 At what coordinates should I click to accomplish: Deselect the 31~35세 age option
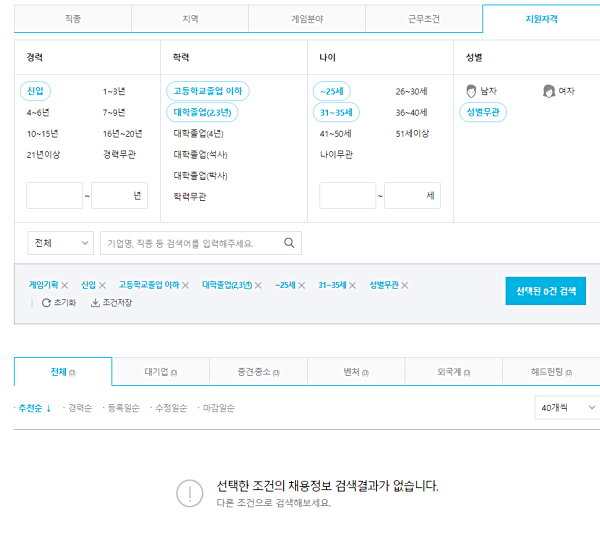pyautogui.click(x=336, y=112)
